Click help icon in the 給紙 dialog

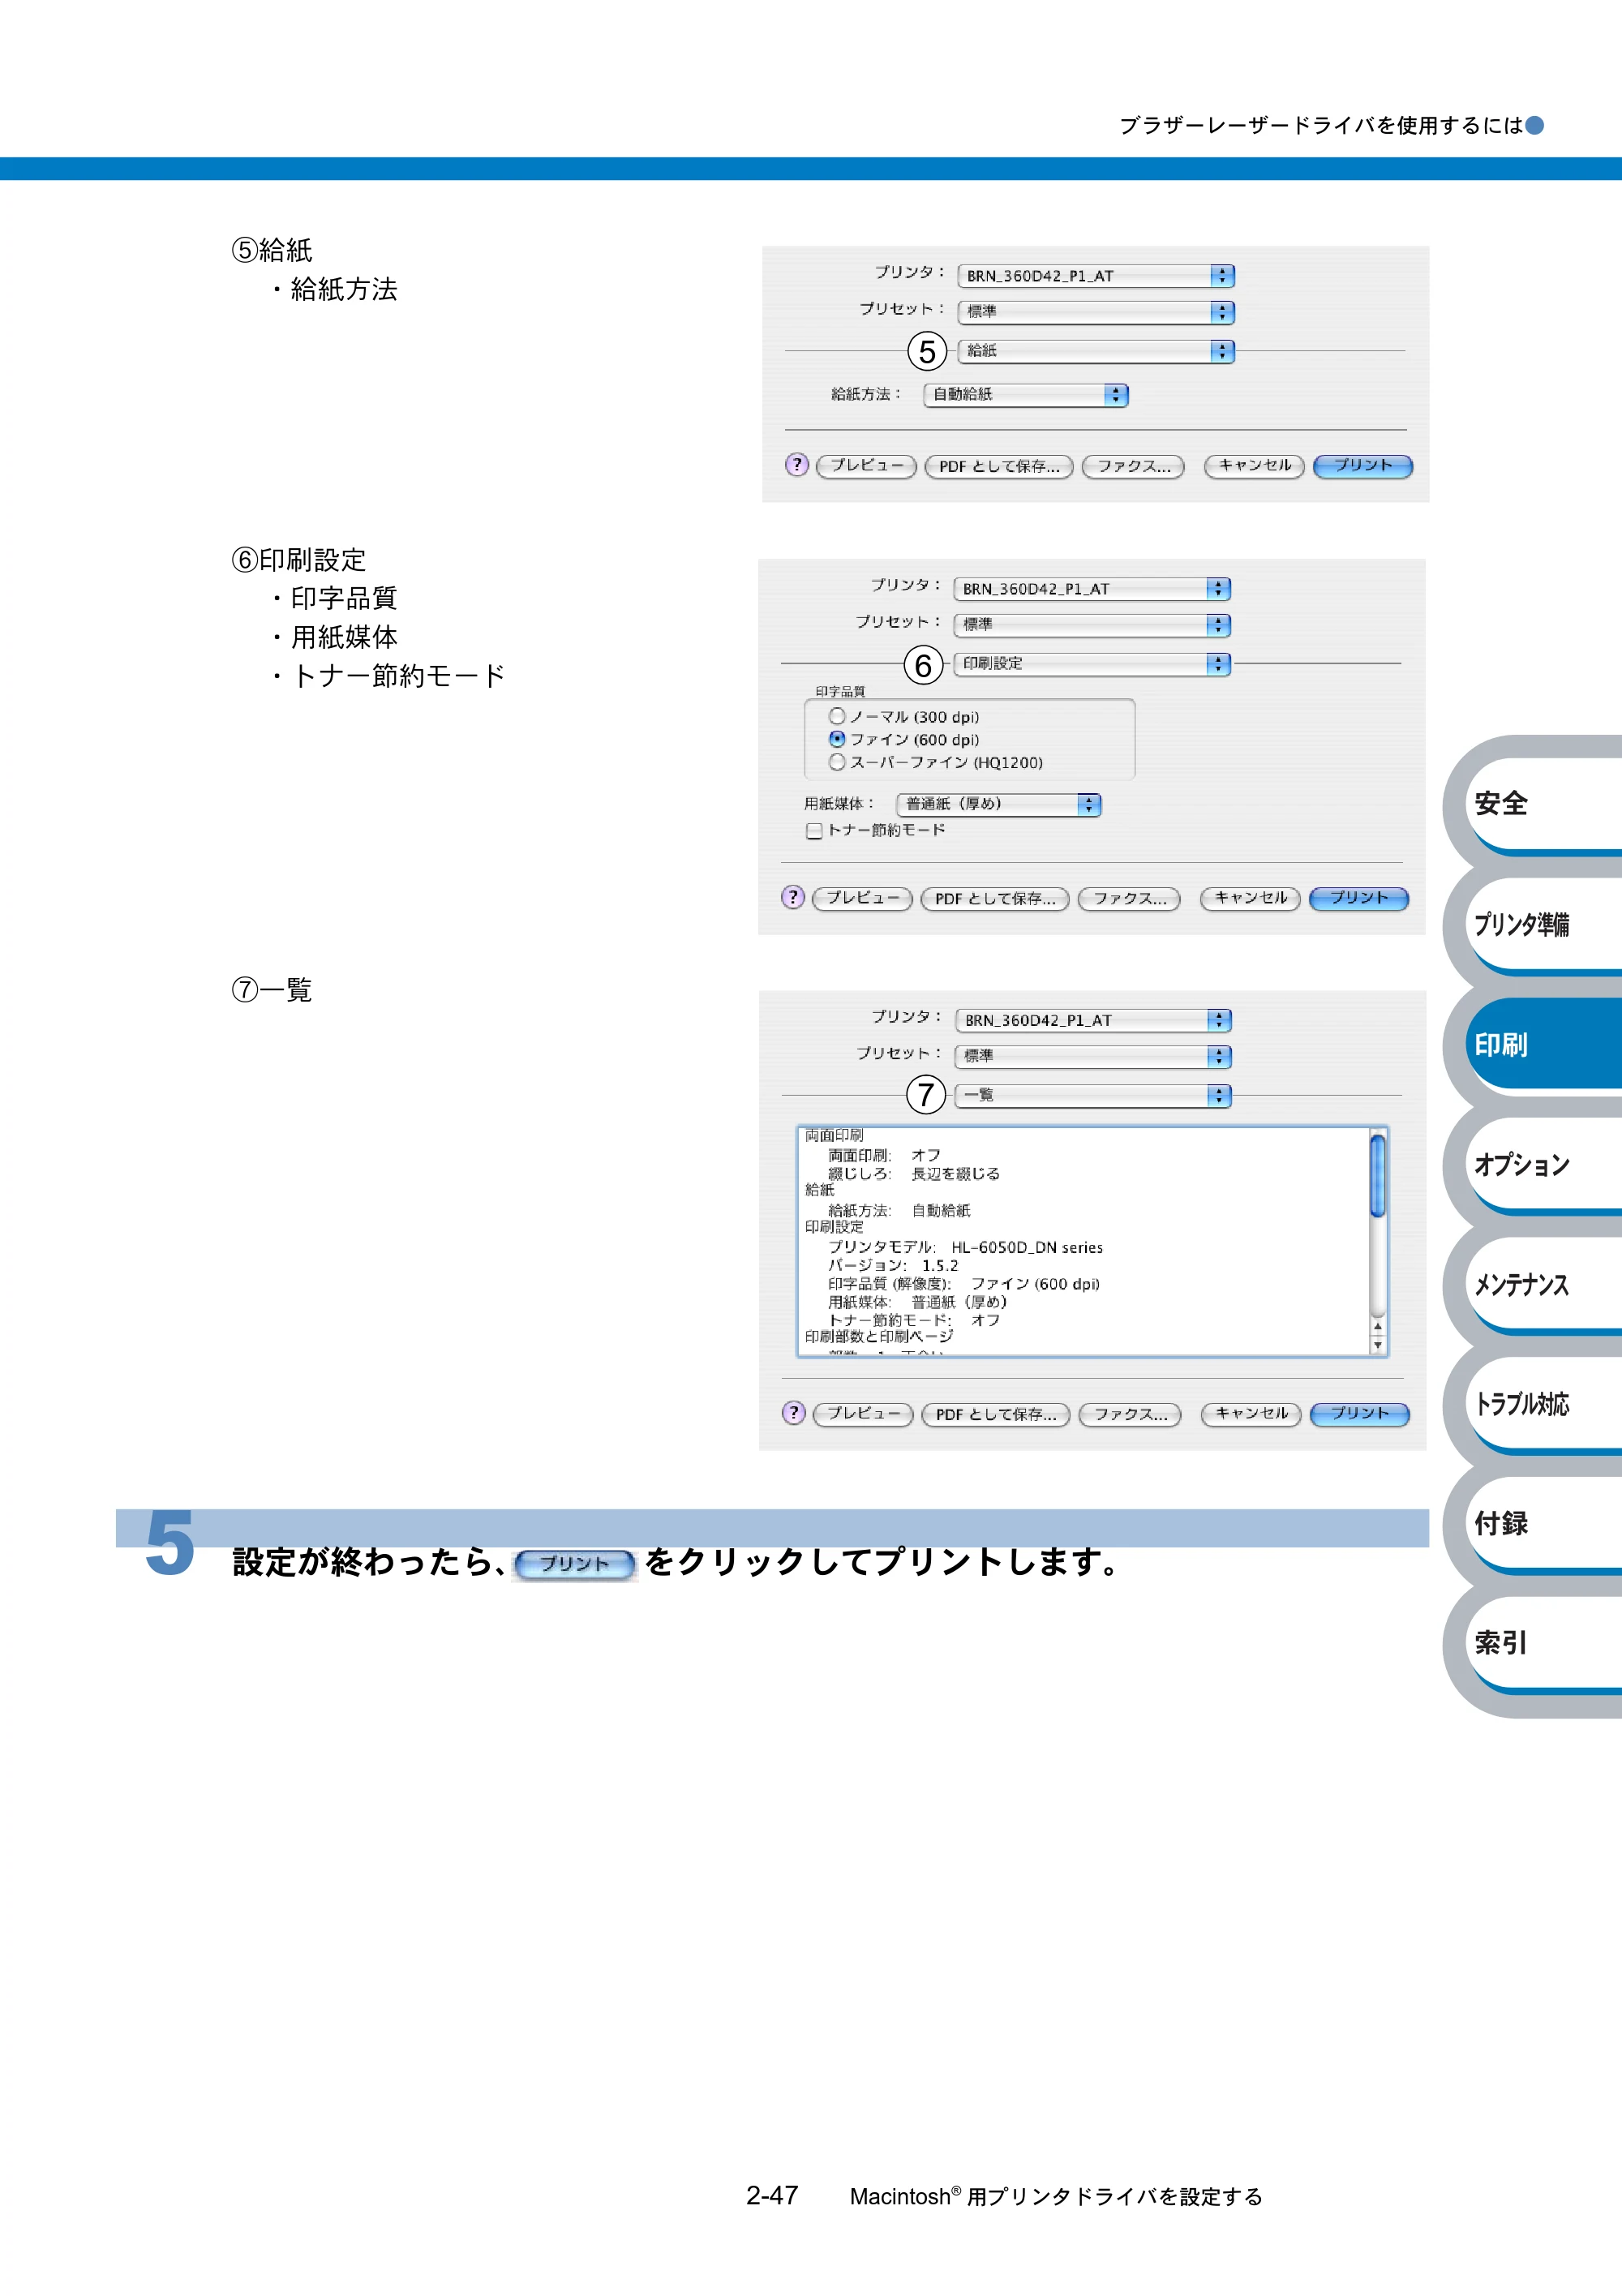(796, 465)
